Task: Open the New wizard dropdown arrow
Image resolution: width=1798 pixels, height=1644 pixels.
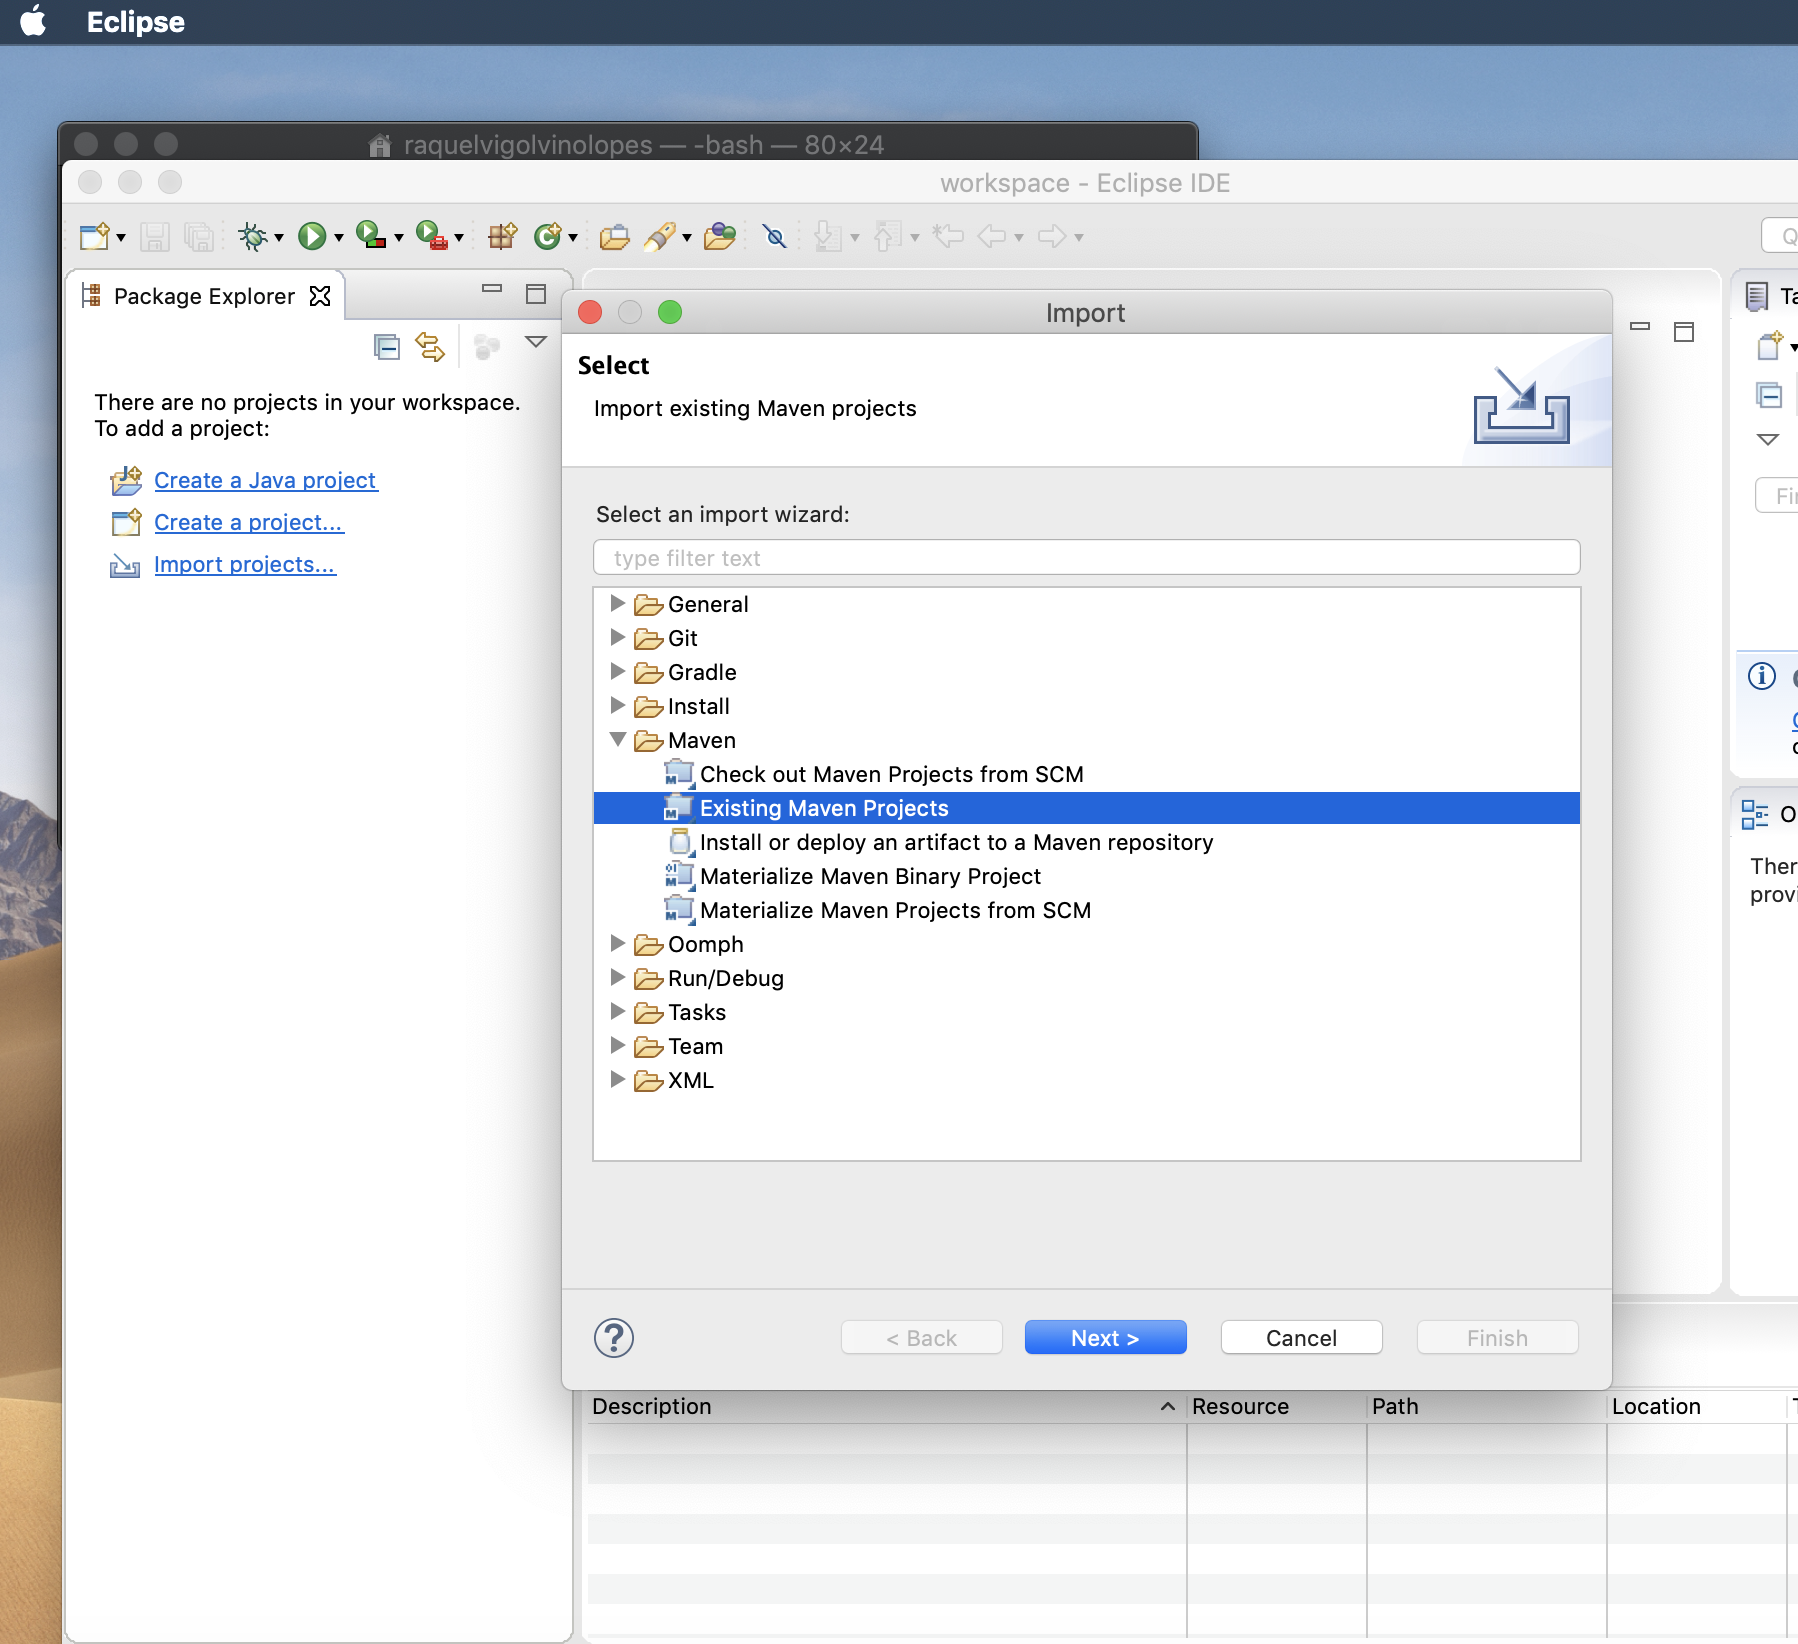Action: click(121, 238)
